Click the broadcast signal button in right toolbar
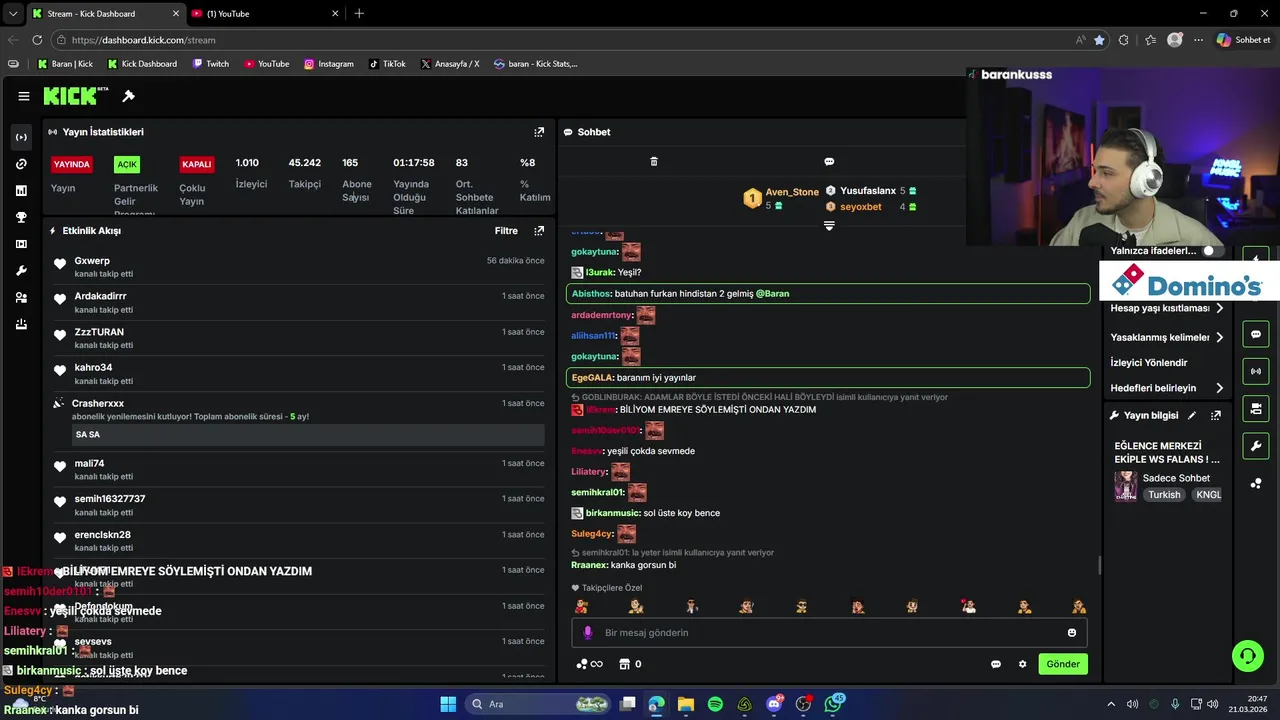This screenshot has height=720, width=1280. 1256,371
